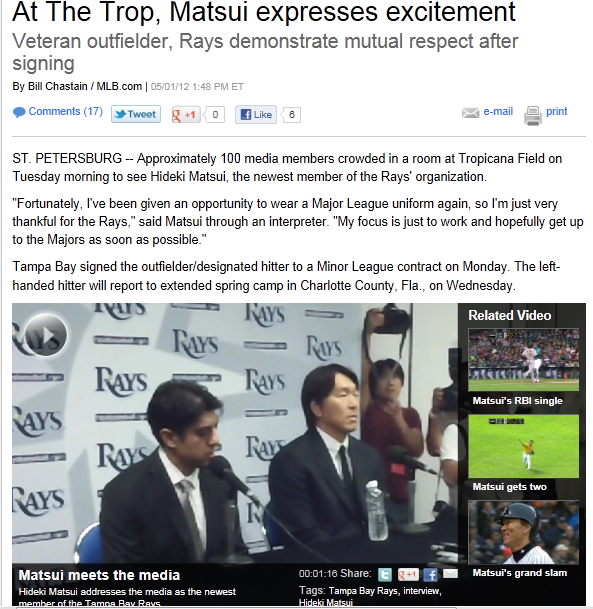The height and width of the screenshot is (609, 593).
Task: Open the Comments (17) link
Action: pyautogui.click(x=66, y=111)
